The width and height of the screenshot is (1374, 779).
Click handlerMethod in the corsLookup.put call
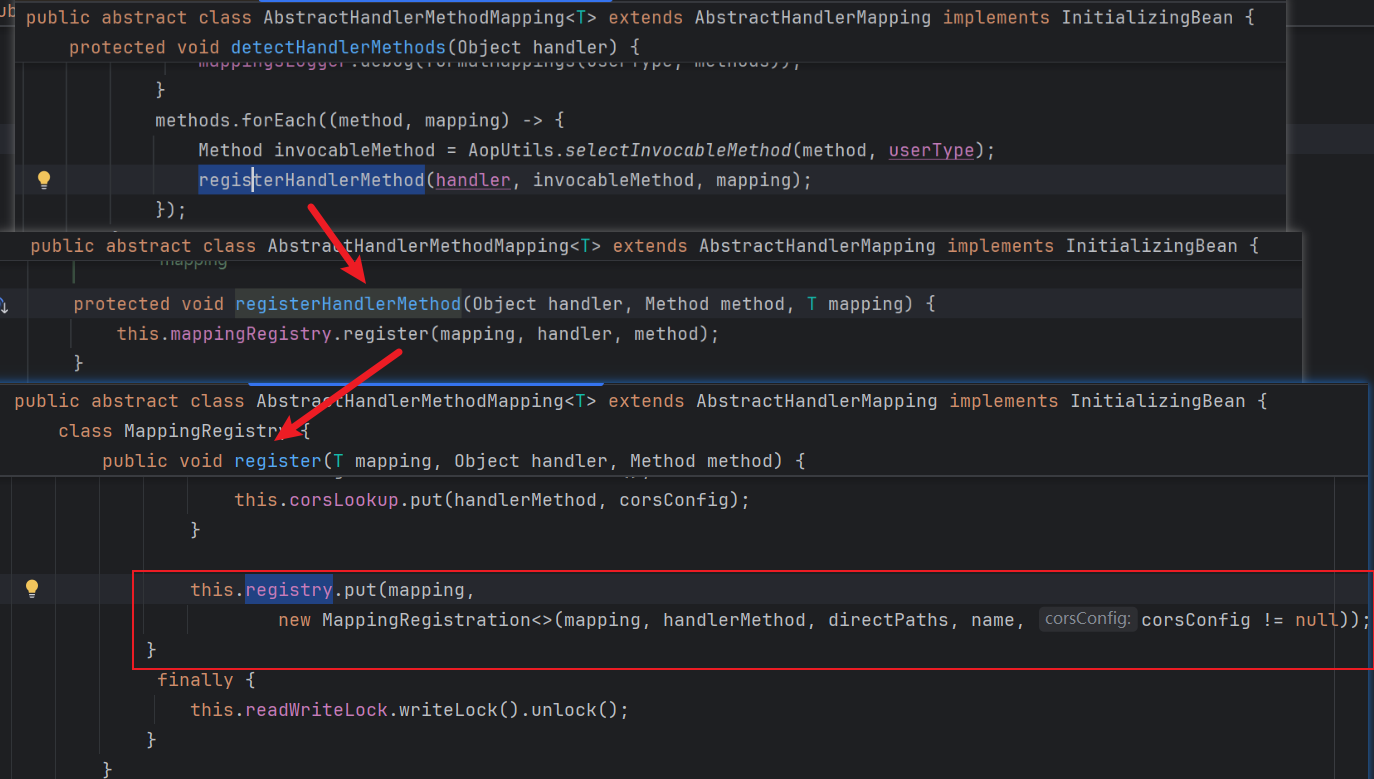point(525,499)
